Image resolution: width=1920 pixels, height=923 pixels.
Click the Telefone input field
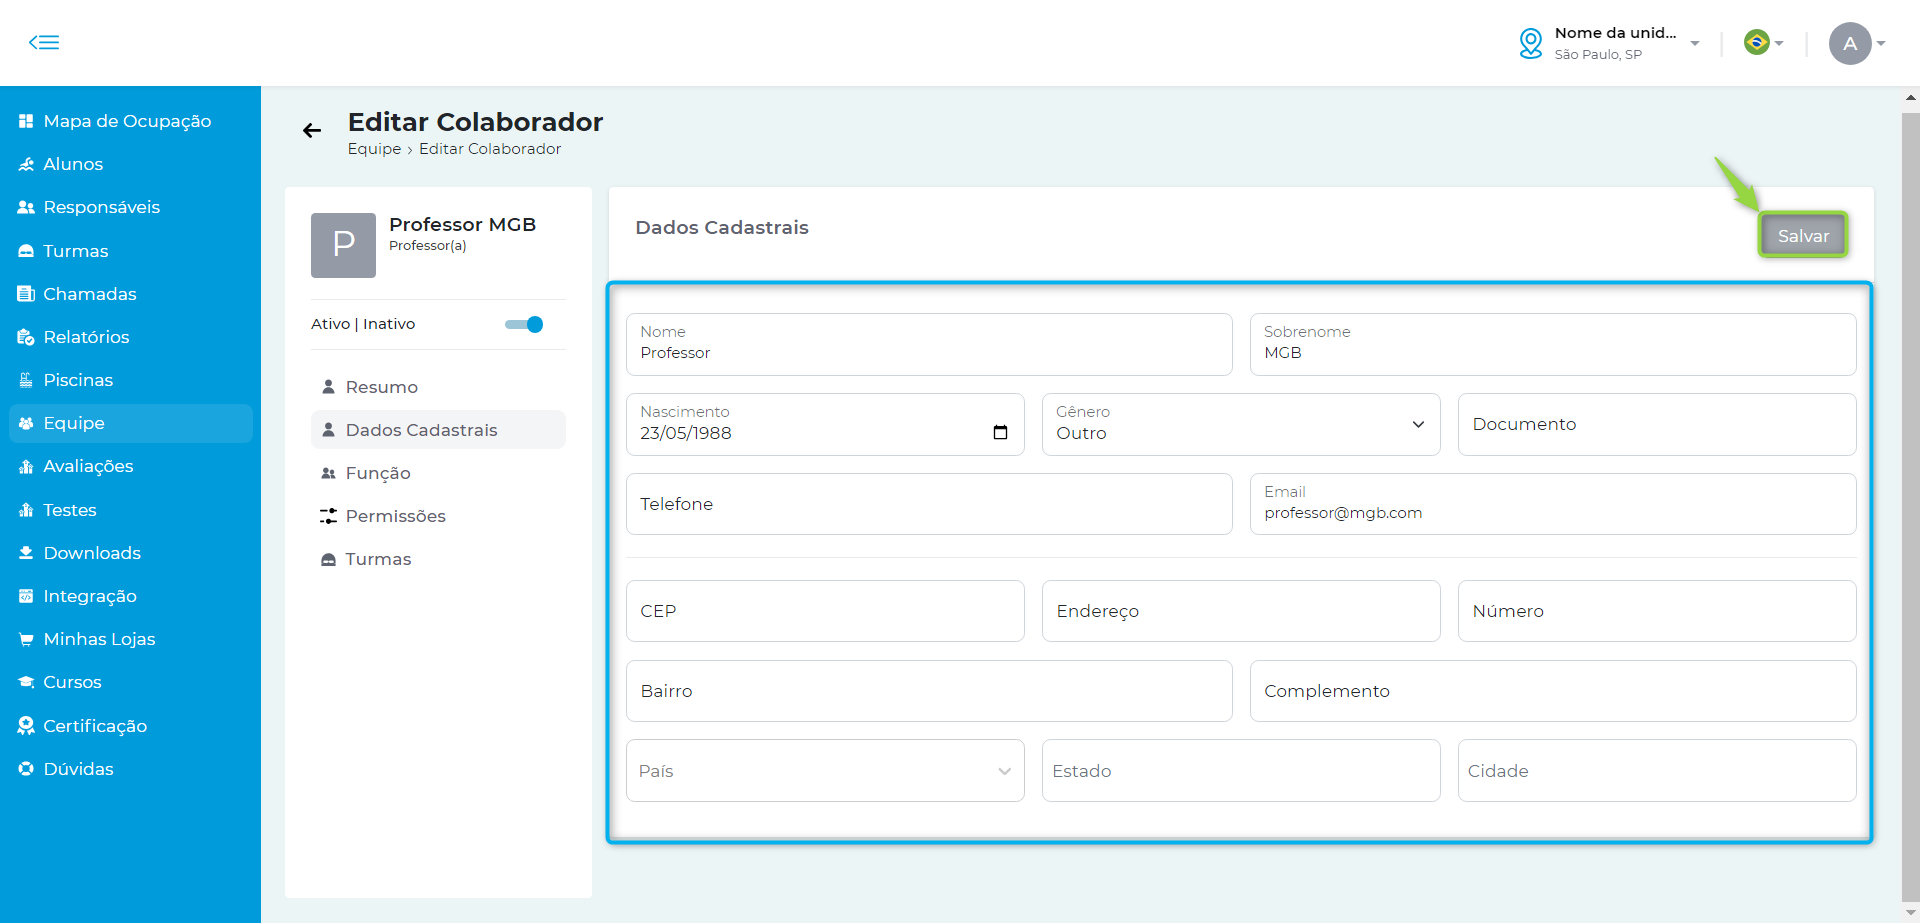(929, 504)
